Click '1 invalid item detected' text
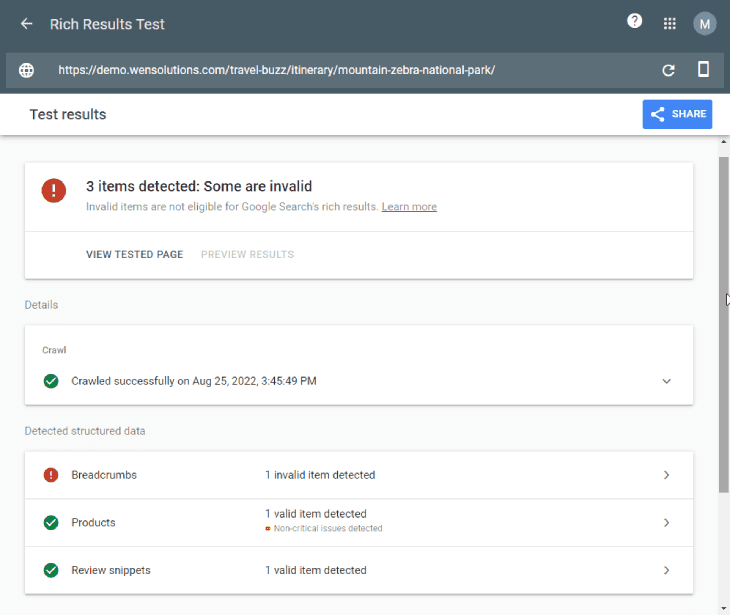The image size is (730, 615). (320, 475)
